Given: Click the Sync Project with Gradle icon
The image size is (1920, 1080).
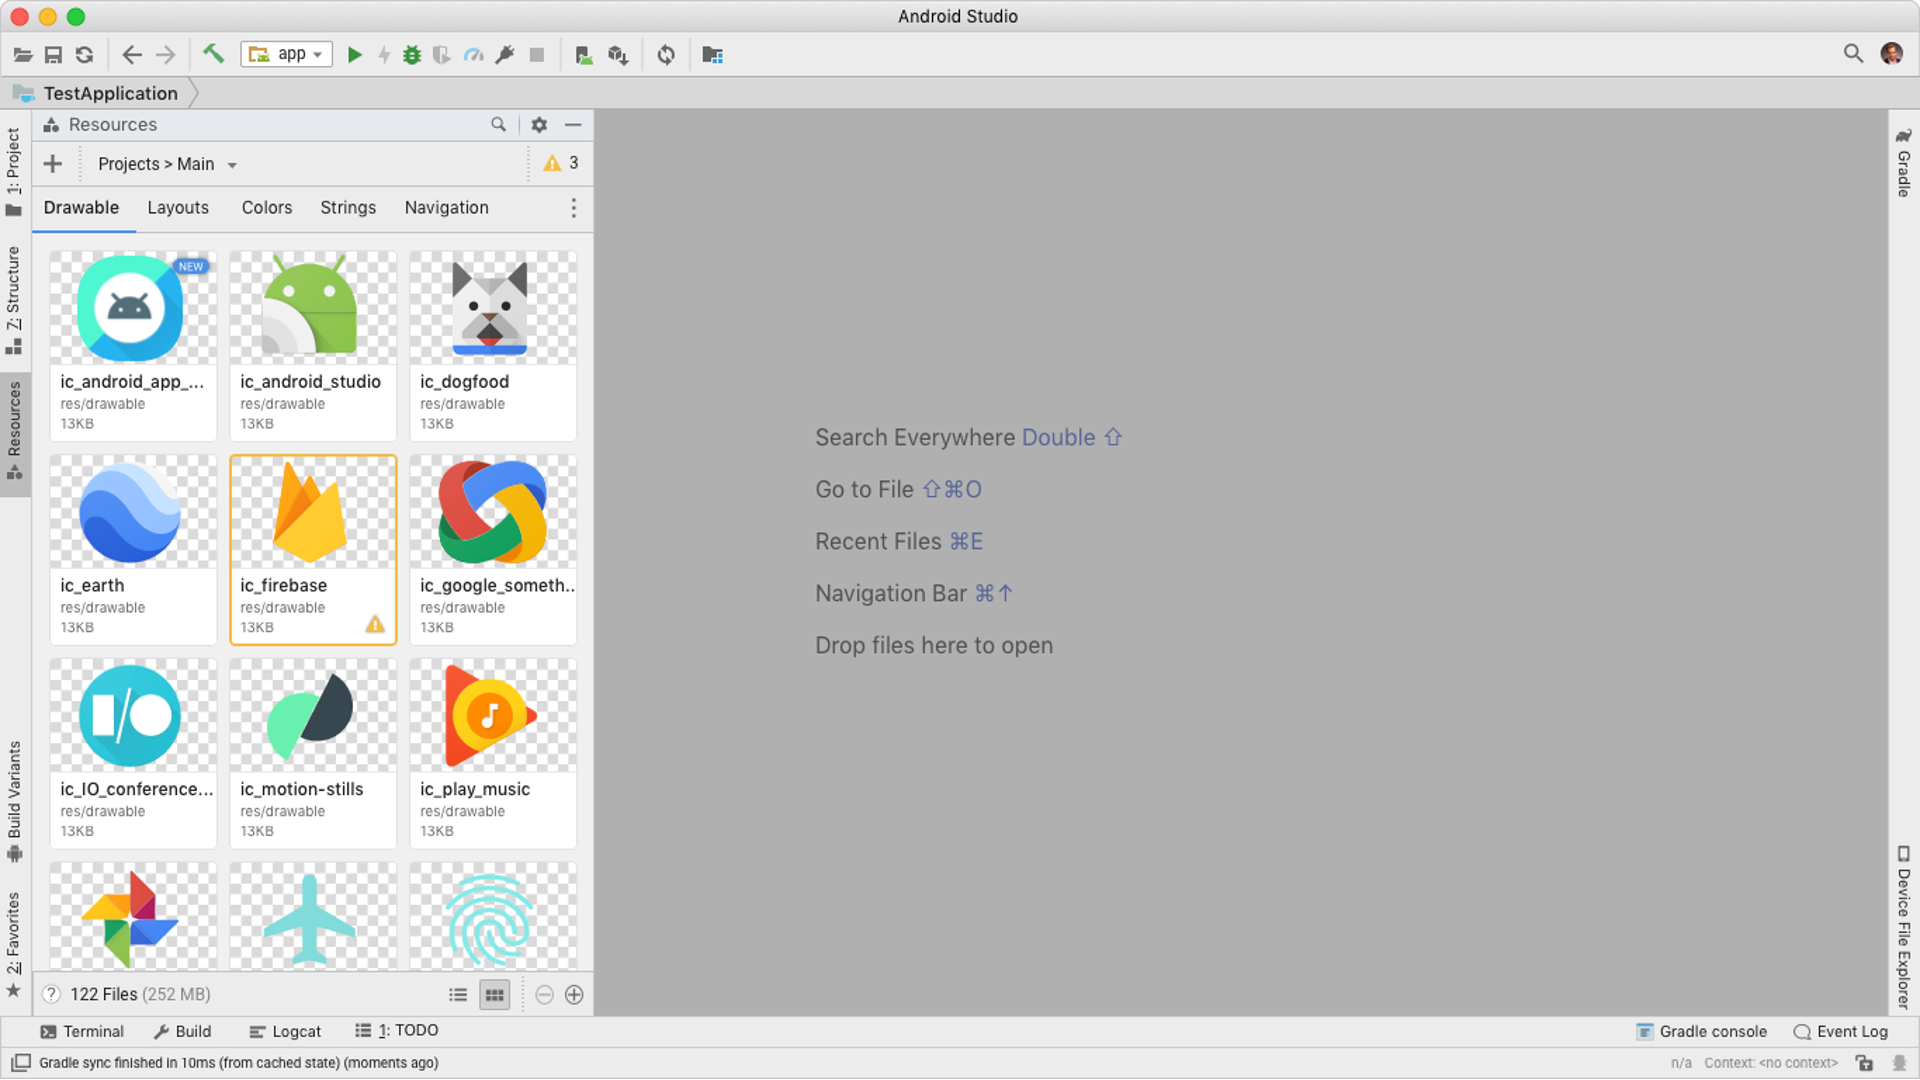Looking at the screenshot, I should pyautogui.click(x=666, y=55).
